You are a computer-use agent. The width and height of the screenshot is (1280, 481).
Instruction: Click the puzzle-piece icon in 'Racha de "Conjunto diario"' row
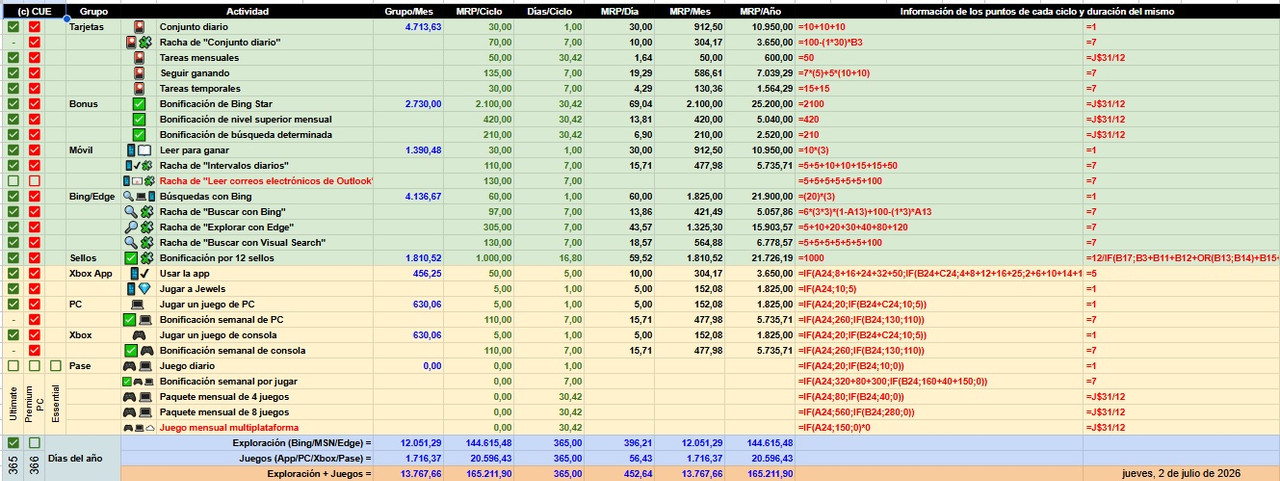(x=146, y=43)
